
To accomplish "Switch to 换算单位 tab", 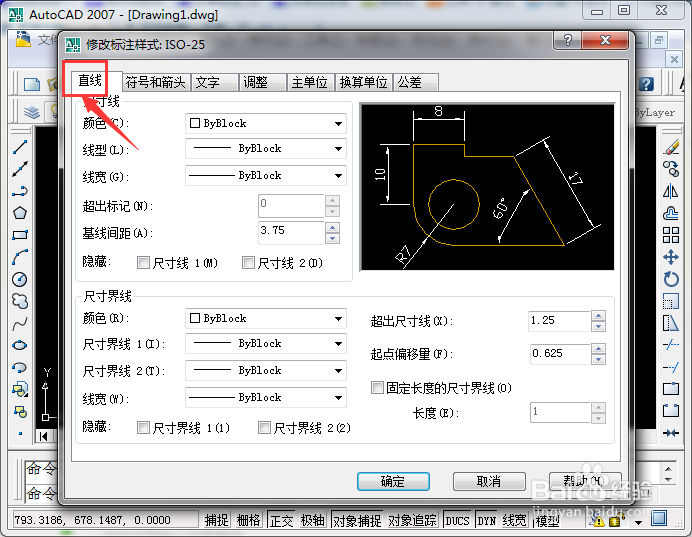I will point(364,82).
